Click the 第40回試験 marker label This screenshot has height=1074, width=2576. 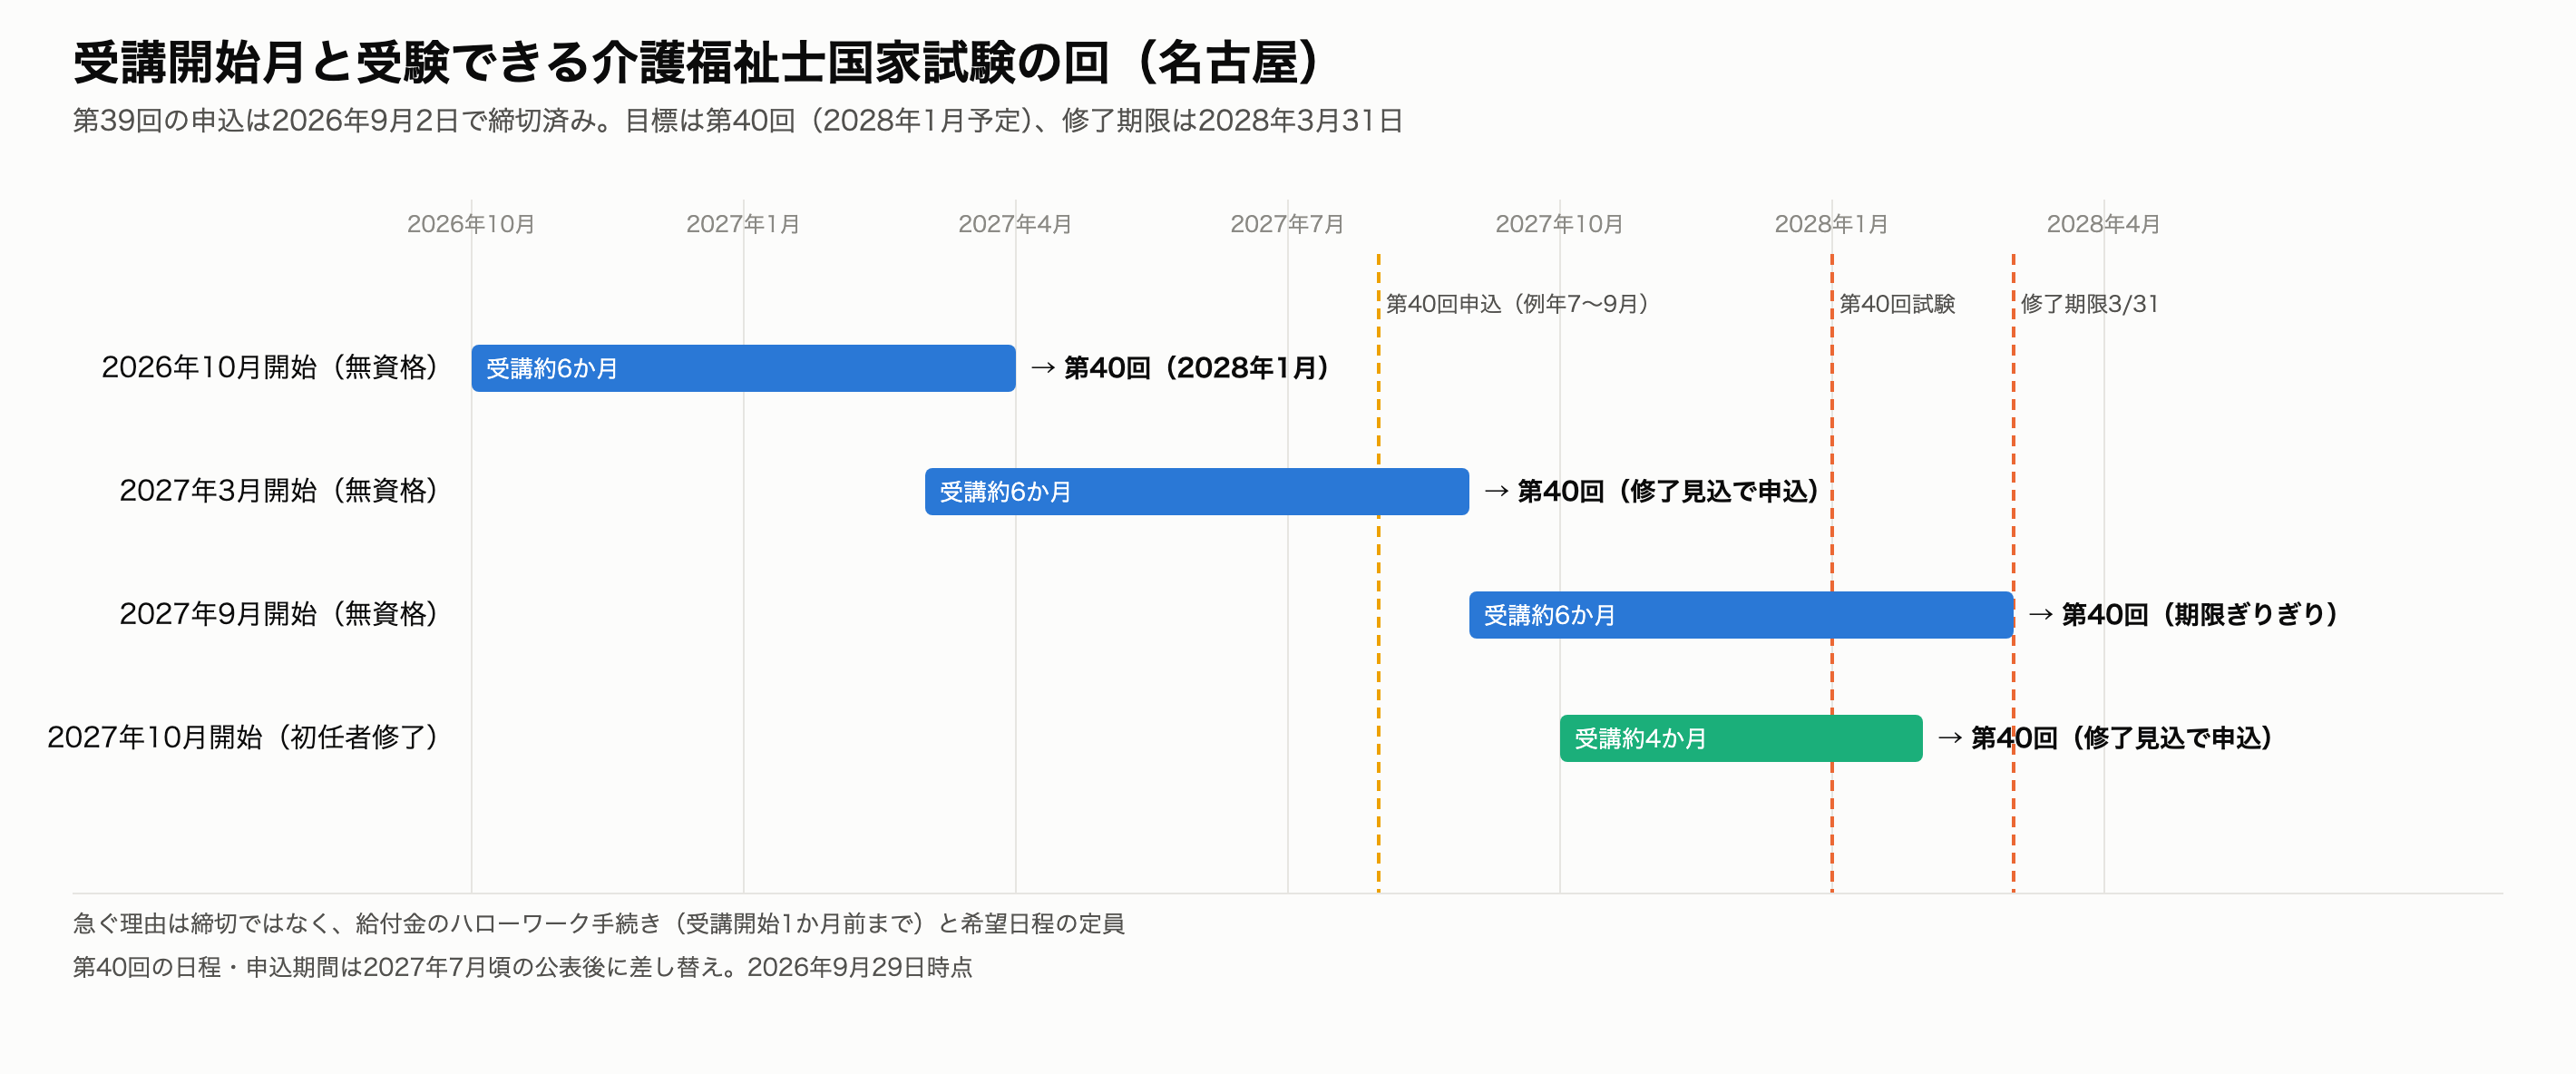pos(1897,304)
